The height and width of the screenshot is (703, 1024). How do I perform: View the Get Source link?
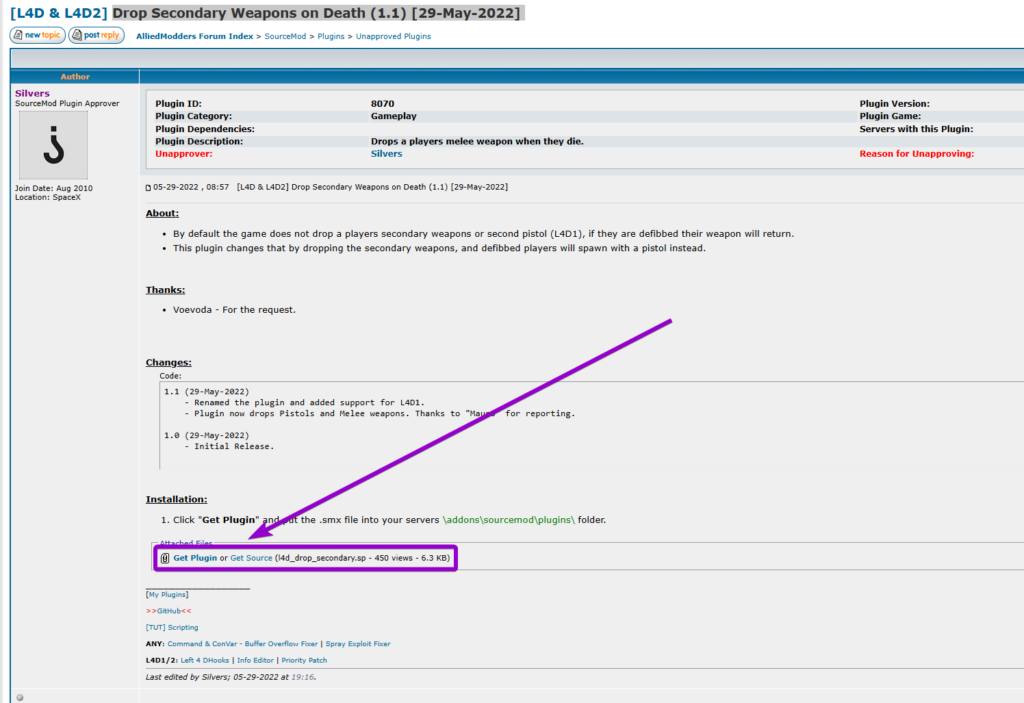tap(250, 558)
